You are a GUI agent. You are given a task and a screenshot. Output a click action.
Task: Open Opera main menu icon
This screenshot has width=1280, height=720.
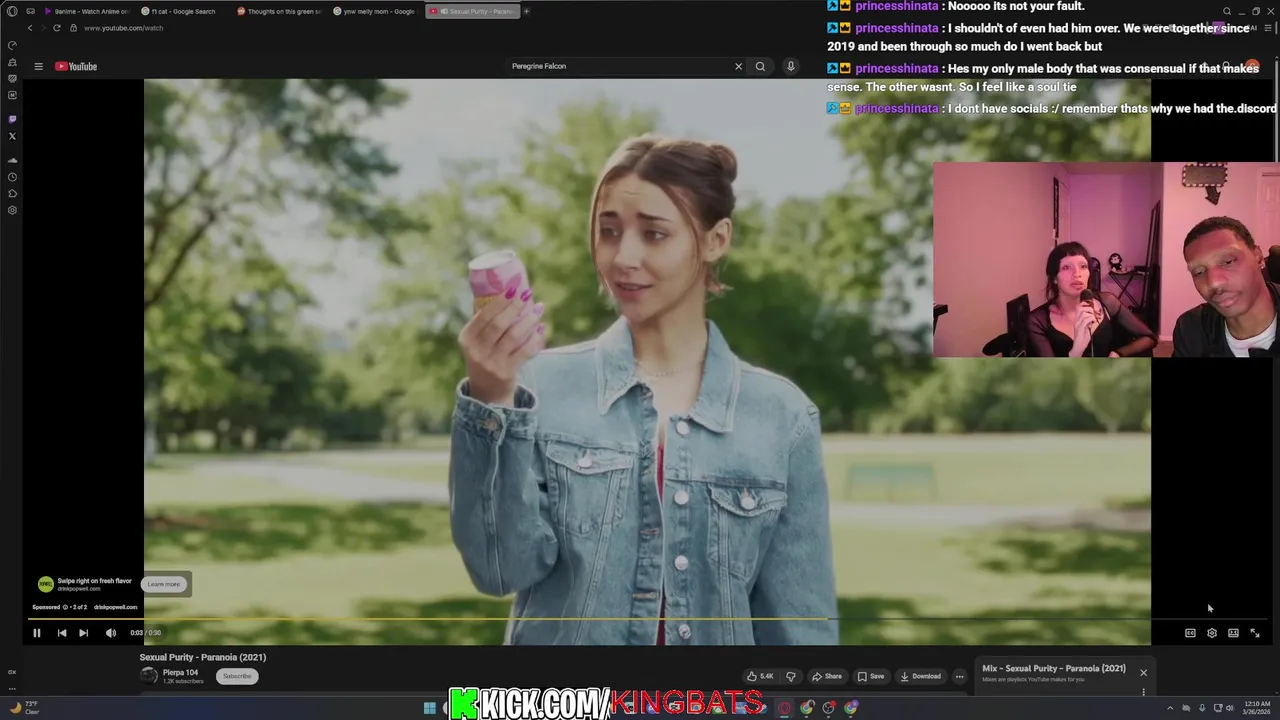(x=12, y=12)
